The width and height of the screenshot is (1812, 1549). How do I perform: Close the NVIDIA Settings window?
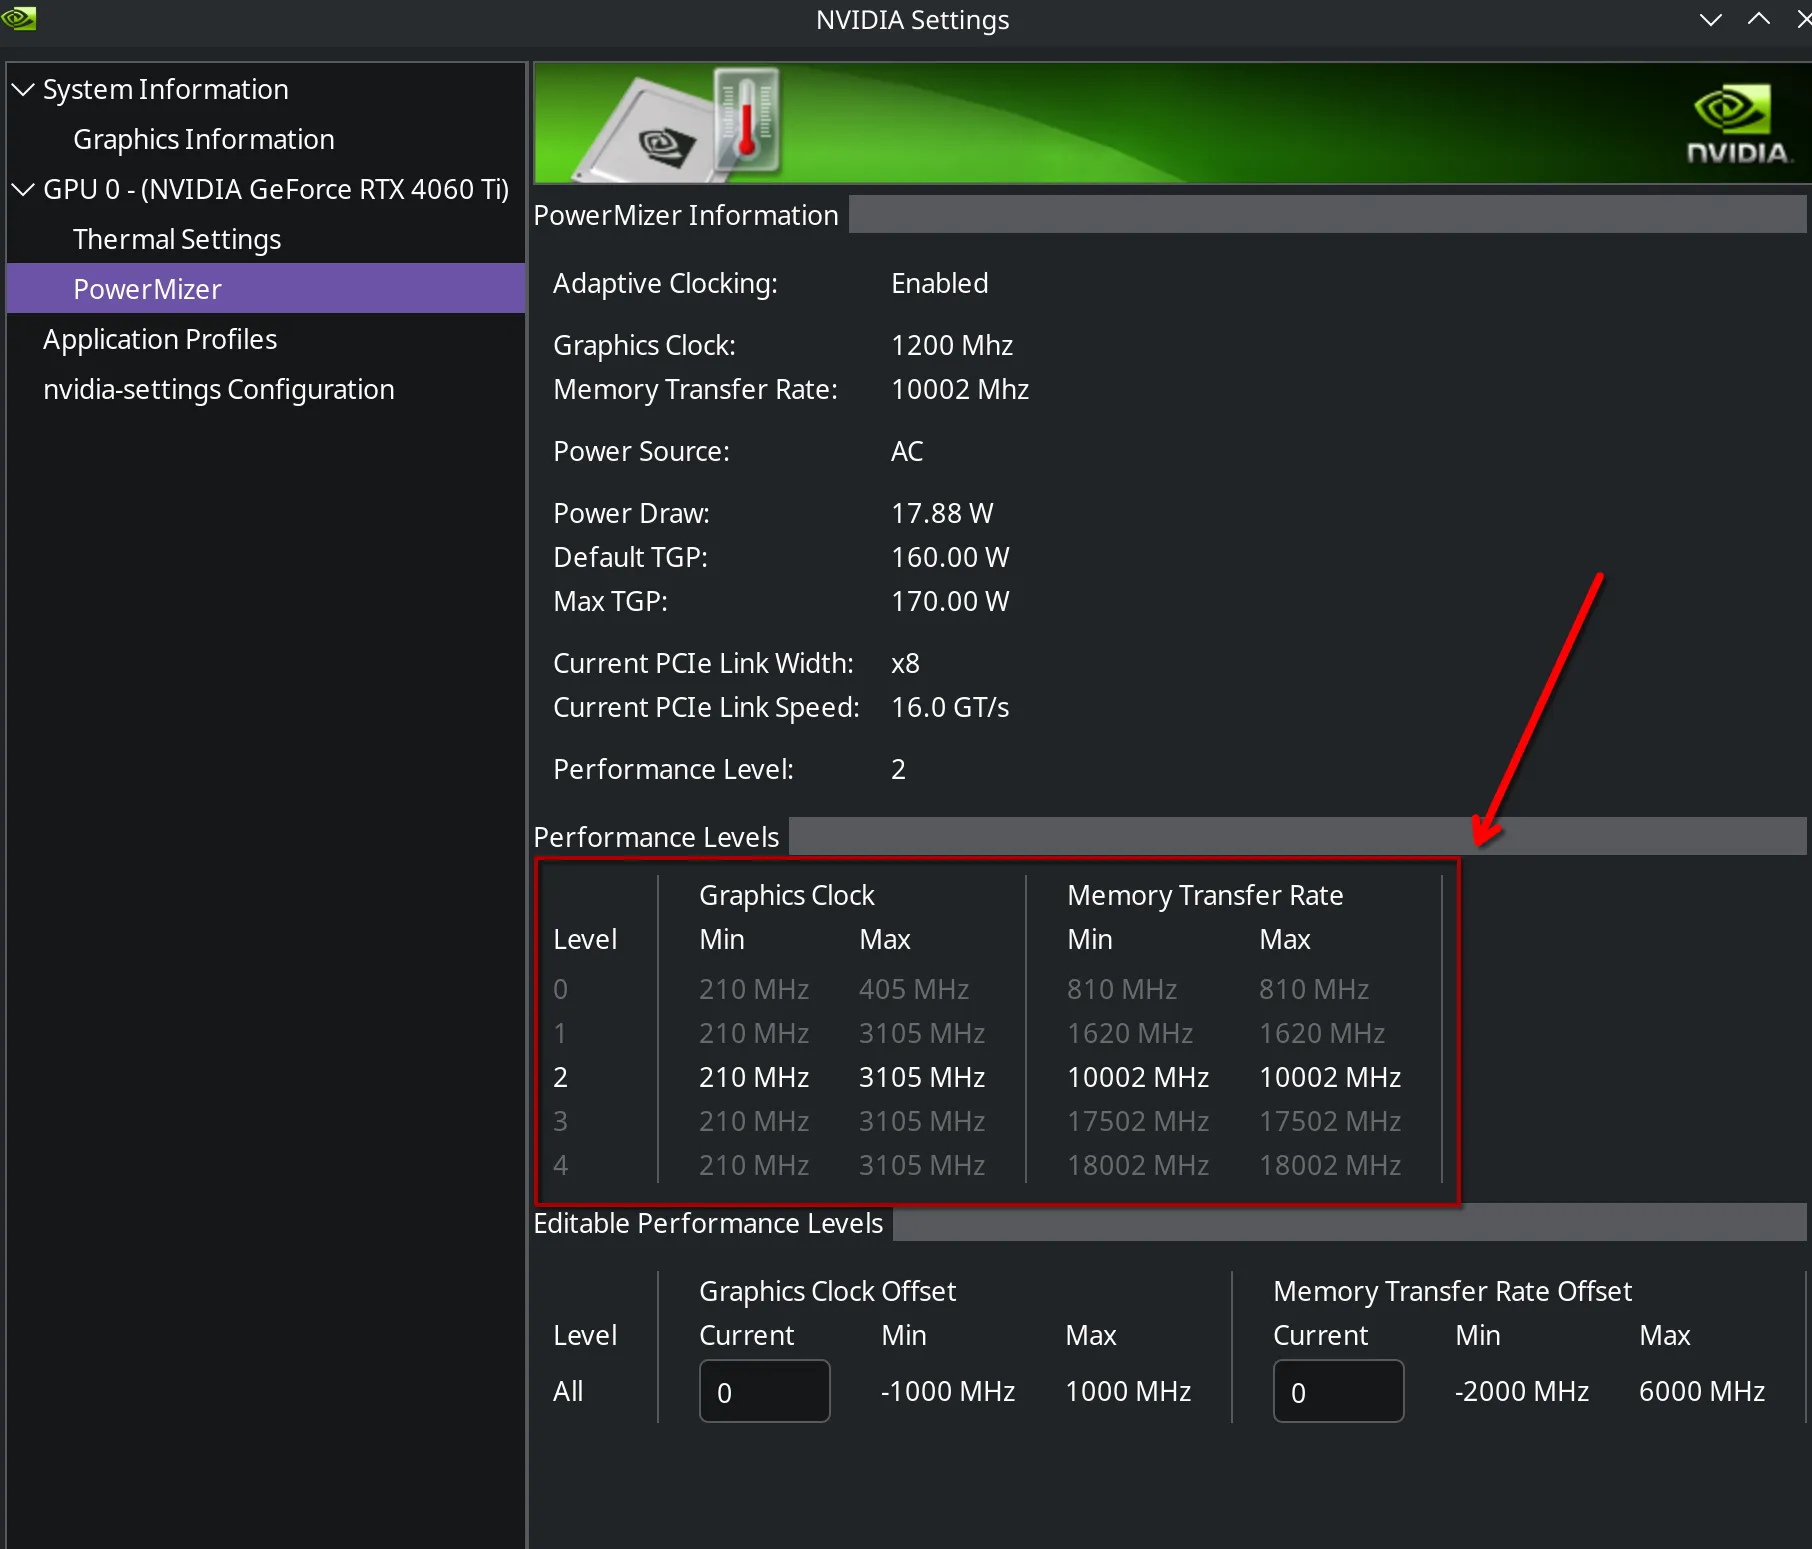(1802, 19)
